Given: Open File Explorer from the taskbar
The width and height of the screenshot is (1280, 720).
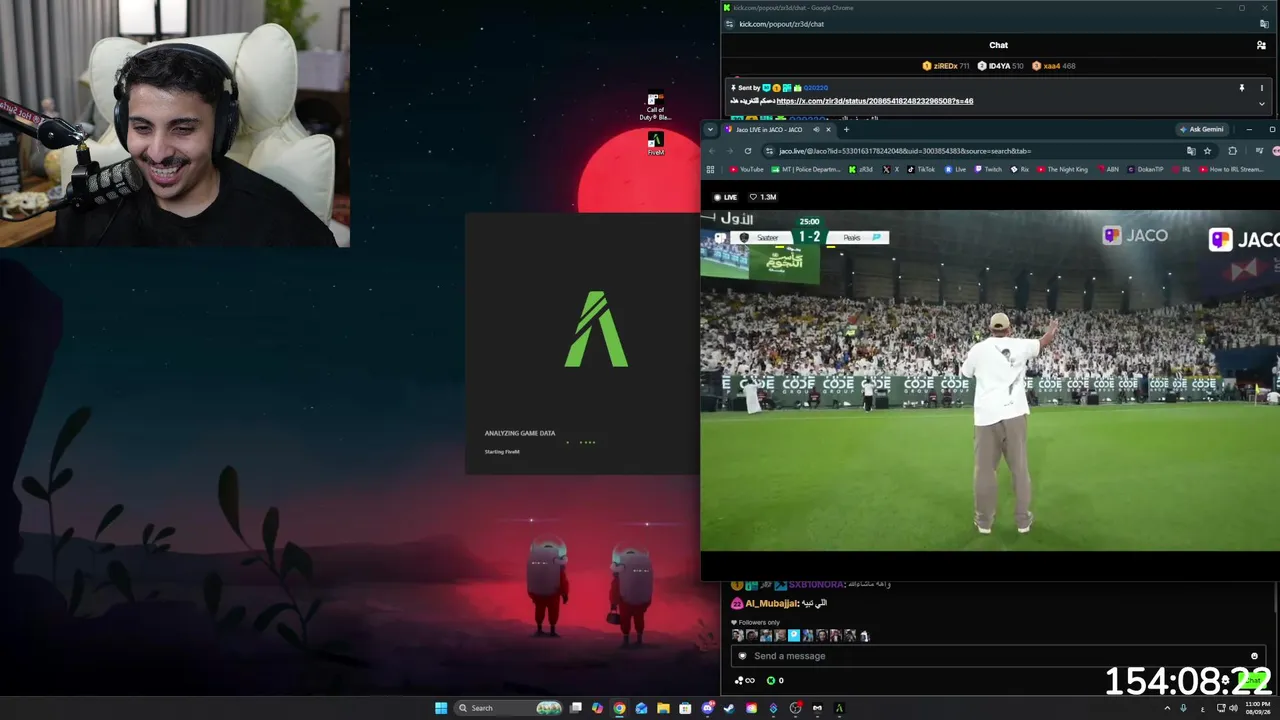Looking at the screenshot, I should point(663,708).
